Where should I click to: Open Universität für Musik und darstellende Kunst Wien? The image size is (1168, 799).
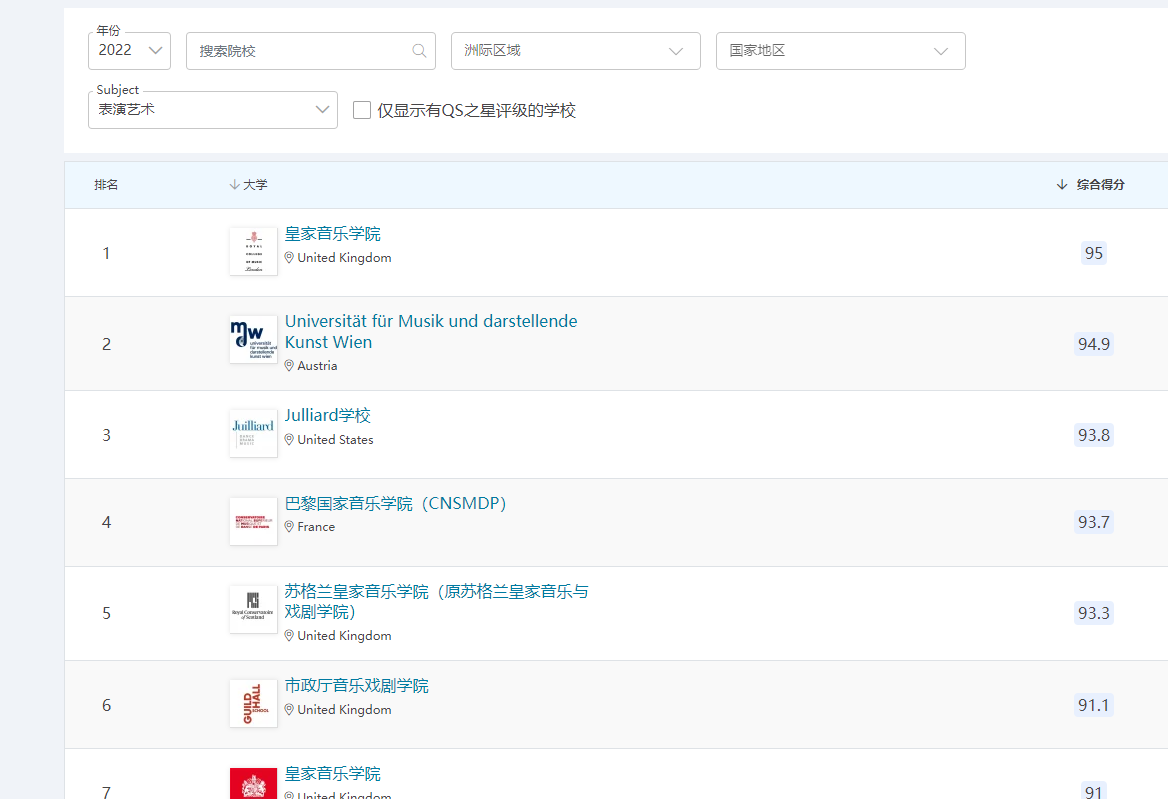coord(431,331)
